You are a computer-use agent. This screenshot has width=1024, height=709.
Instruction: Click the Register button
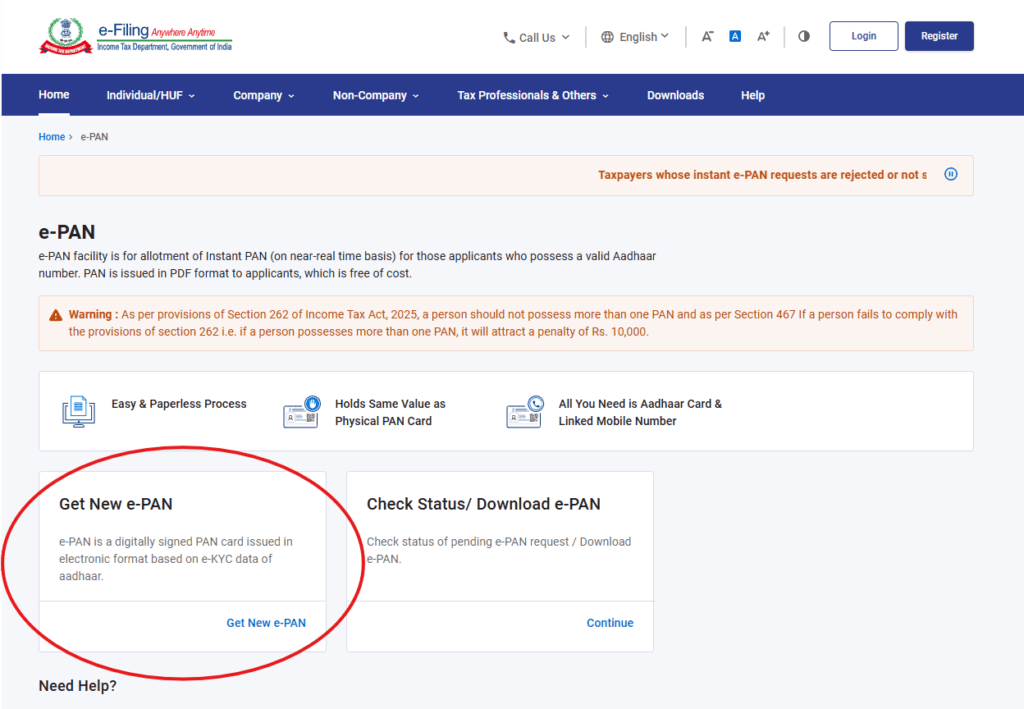point(939,36)
